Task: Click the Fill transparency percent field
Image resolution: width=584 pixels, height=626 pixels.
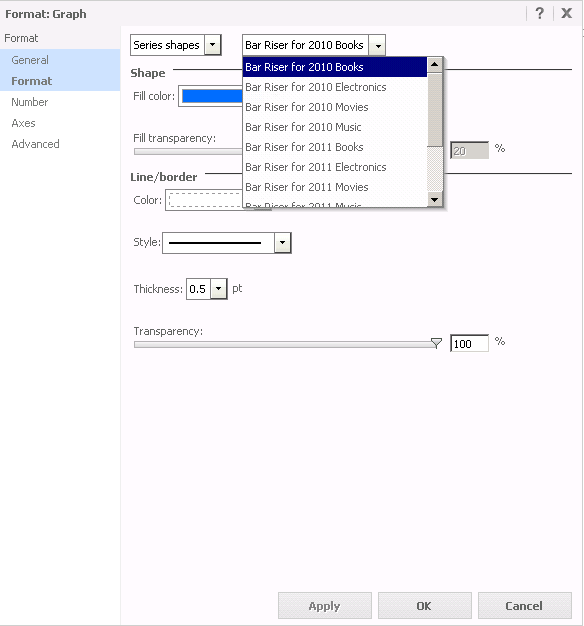Action: 469,151
